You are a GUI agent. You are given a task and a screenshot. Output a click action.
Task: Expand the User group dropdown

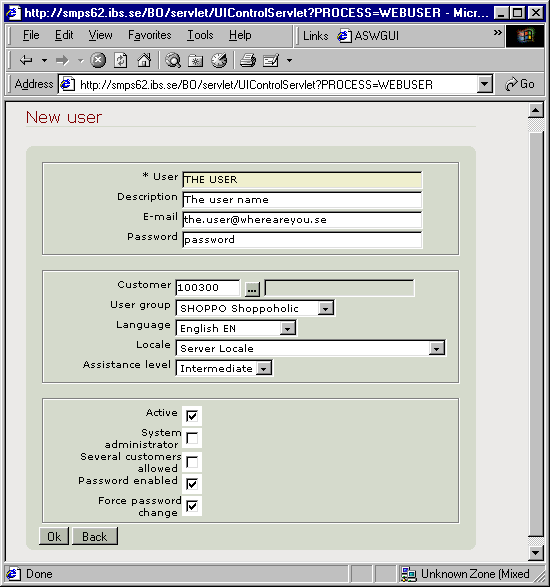point(326,308)
